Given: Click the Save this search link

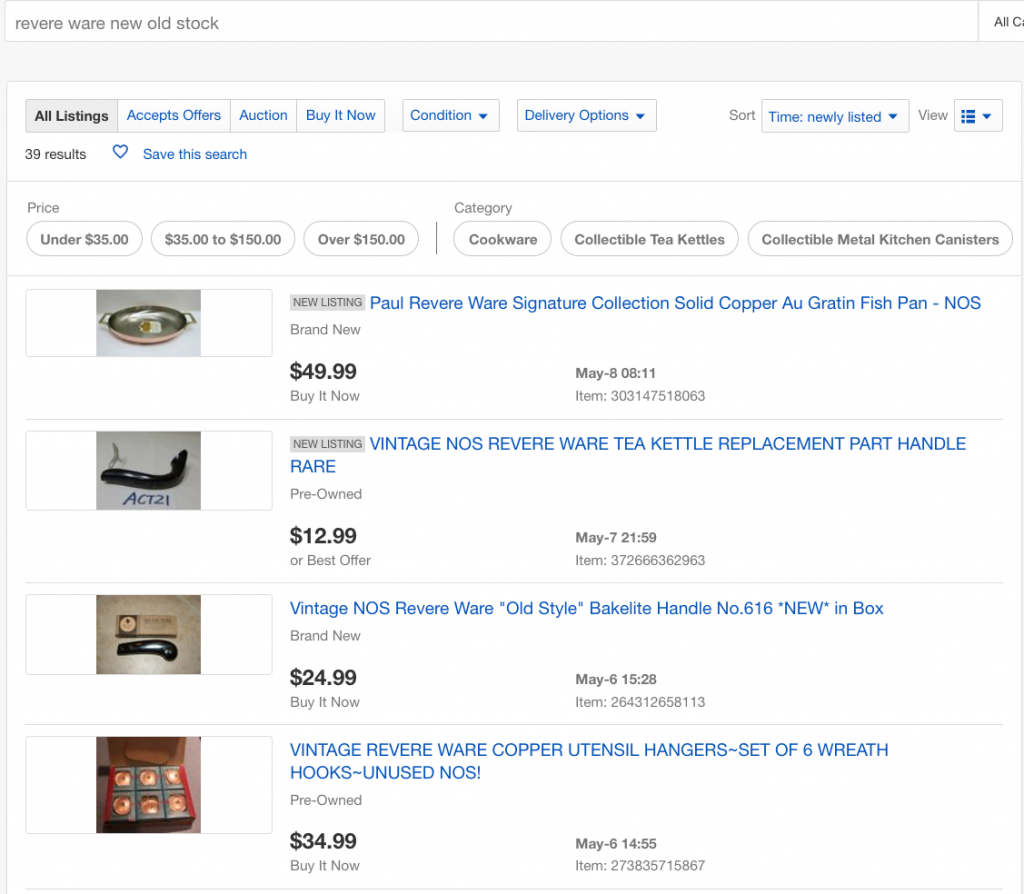Looking at the screenshot, I should [194, 154].
